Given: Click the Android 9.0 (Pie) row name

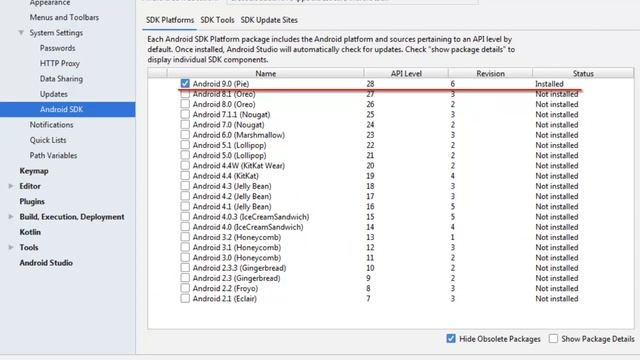Looking at the screenshot, I should (221, 84).
